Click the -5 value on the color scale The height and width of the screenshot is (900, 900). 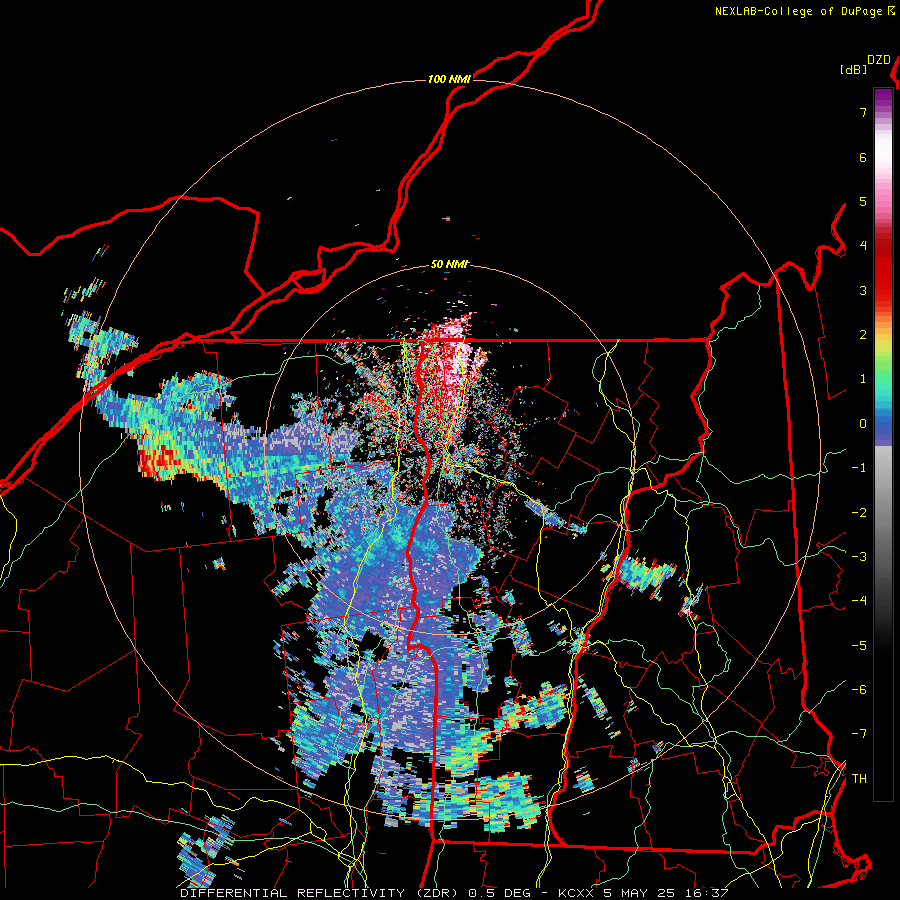coord(859,646)
